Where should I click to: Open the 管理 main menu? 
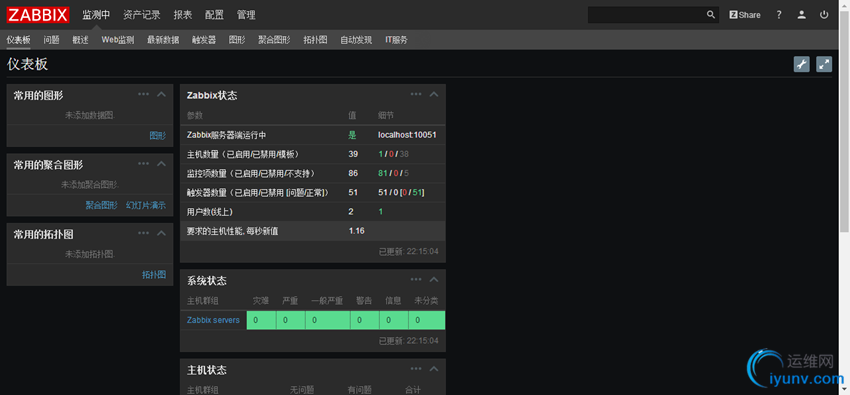tap(246, 15)
